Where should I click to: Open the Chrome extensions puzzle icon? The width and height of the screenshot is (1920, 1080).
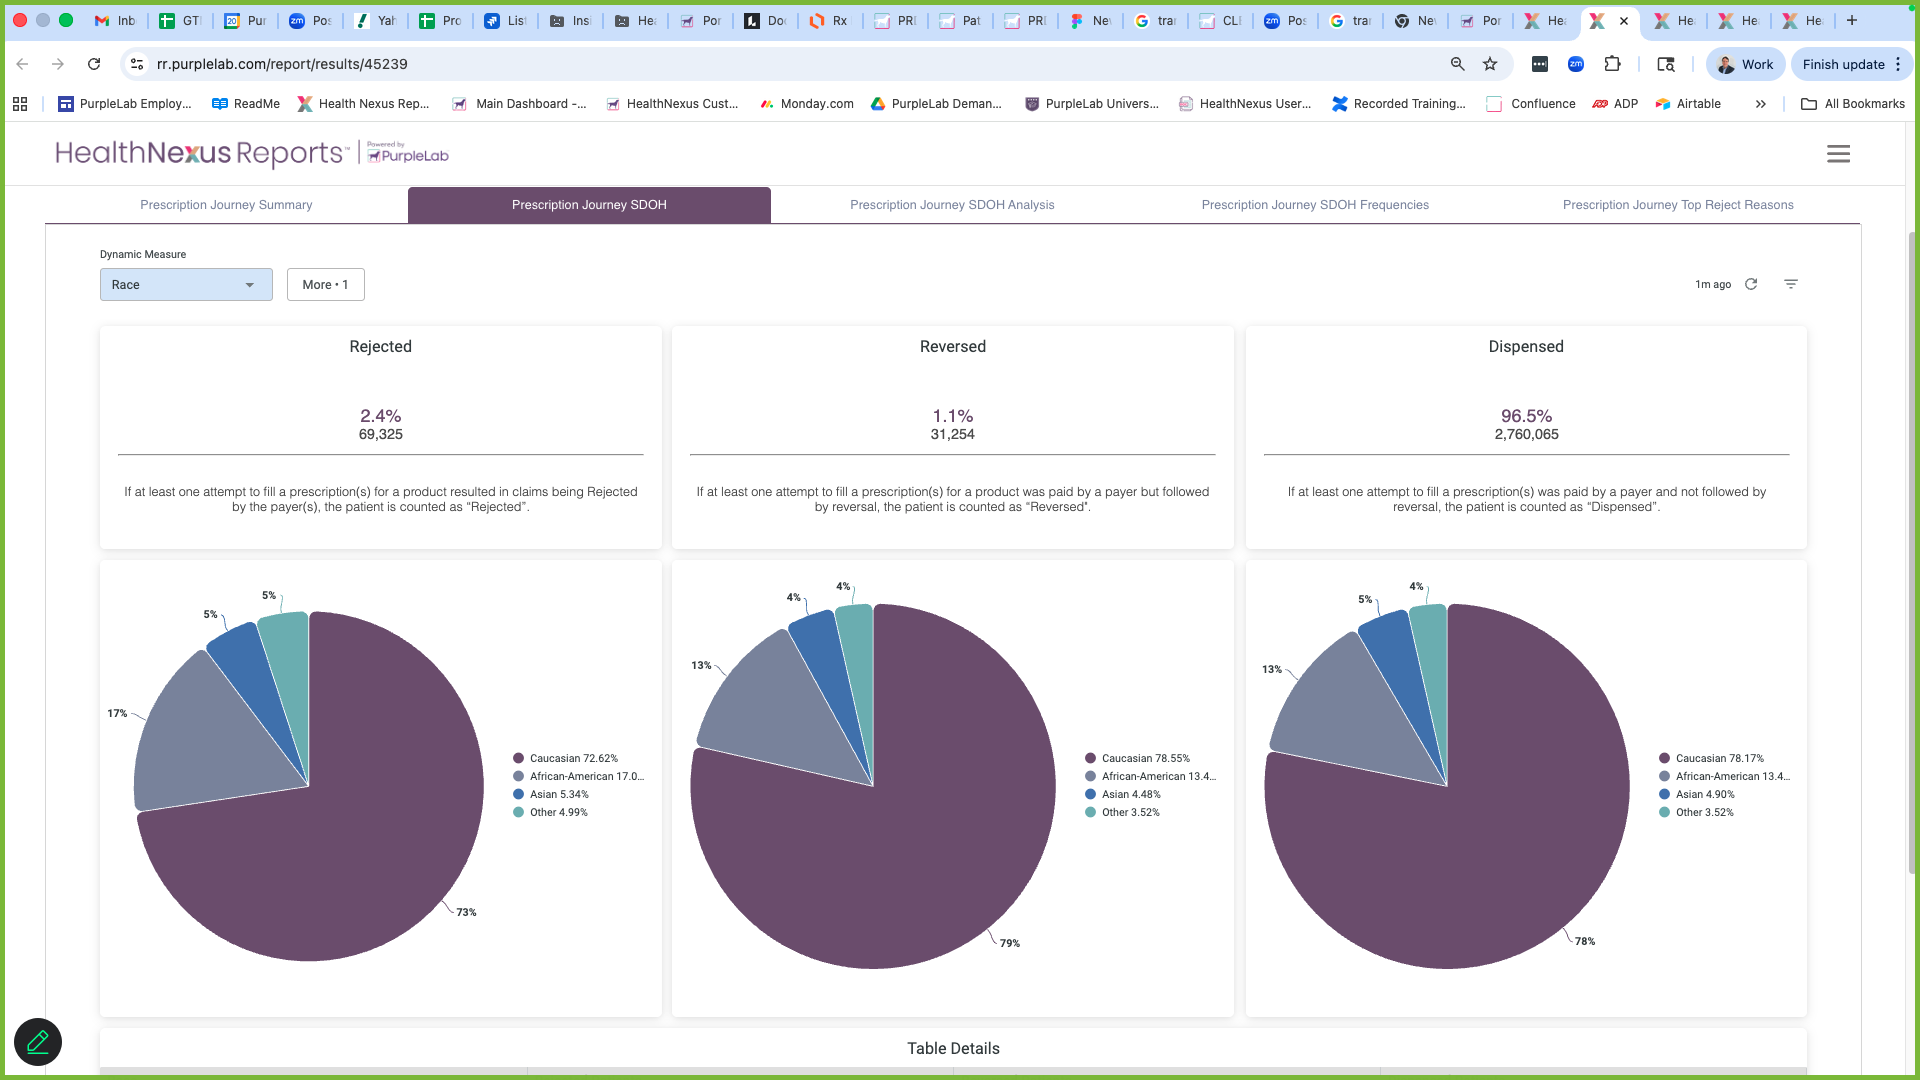click(x=1612, y=64)
